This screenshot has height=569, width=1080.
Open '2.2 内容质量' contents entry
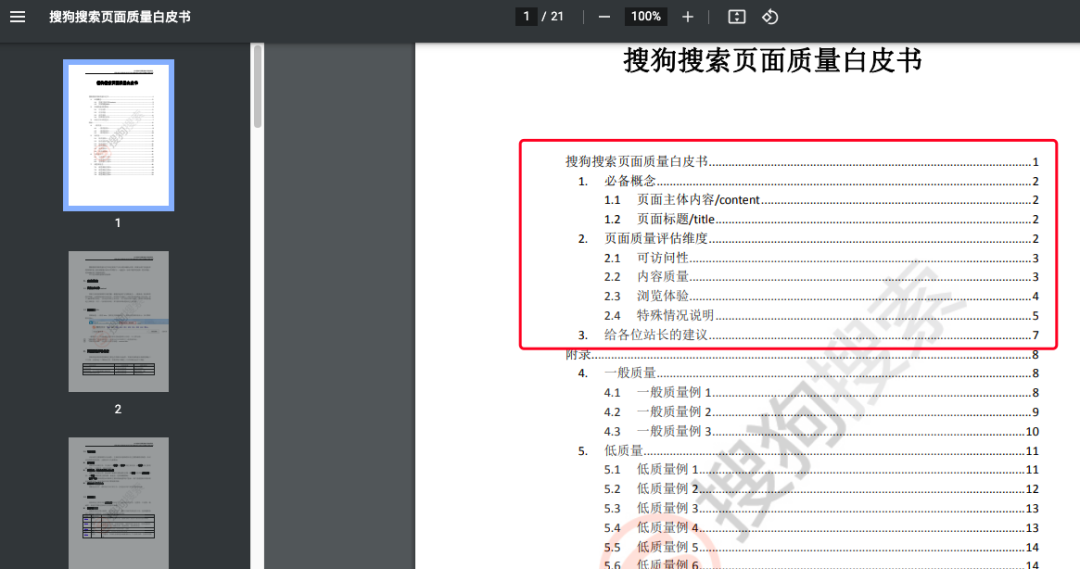coord(821,277)
